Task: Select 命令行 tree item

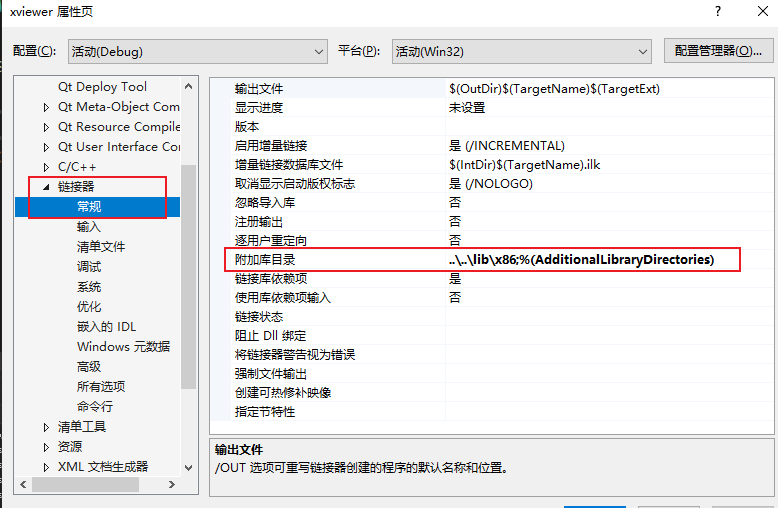Action: tap(95, 406)
